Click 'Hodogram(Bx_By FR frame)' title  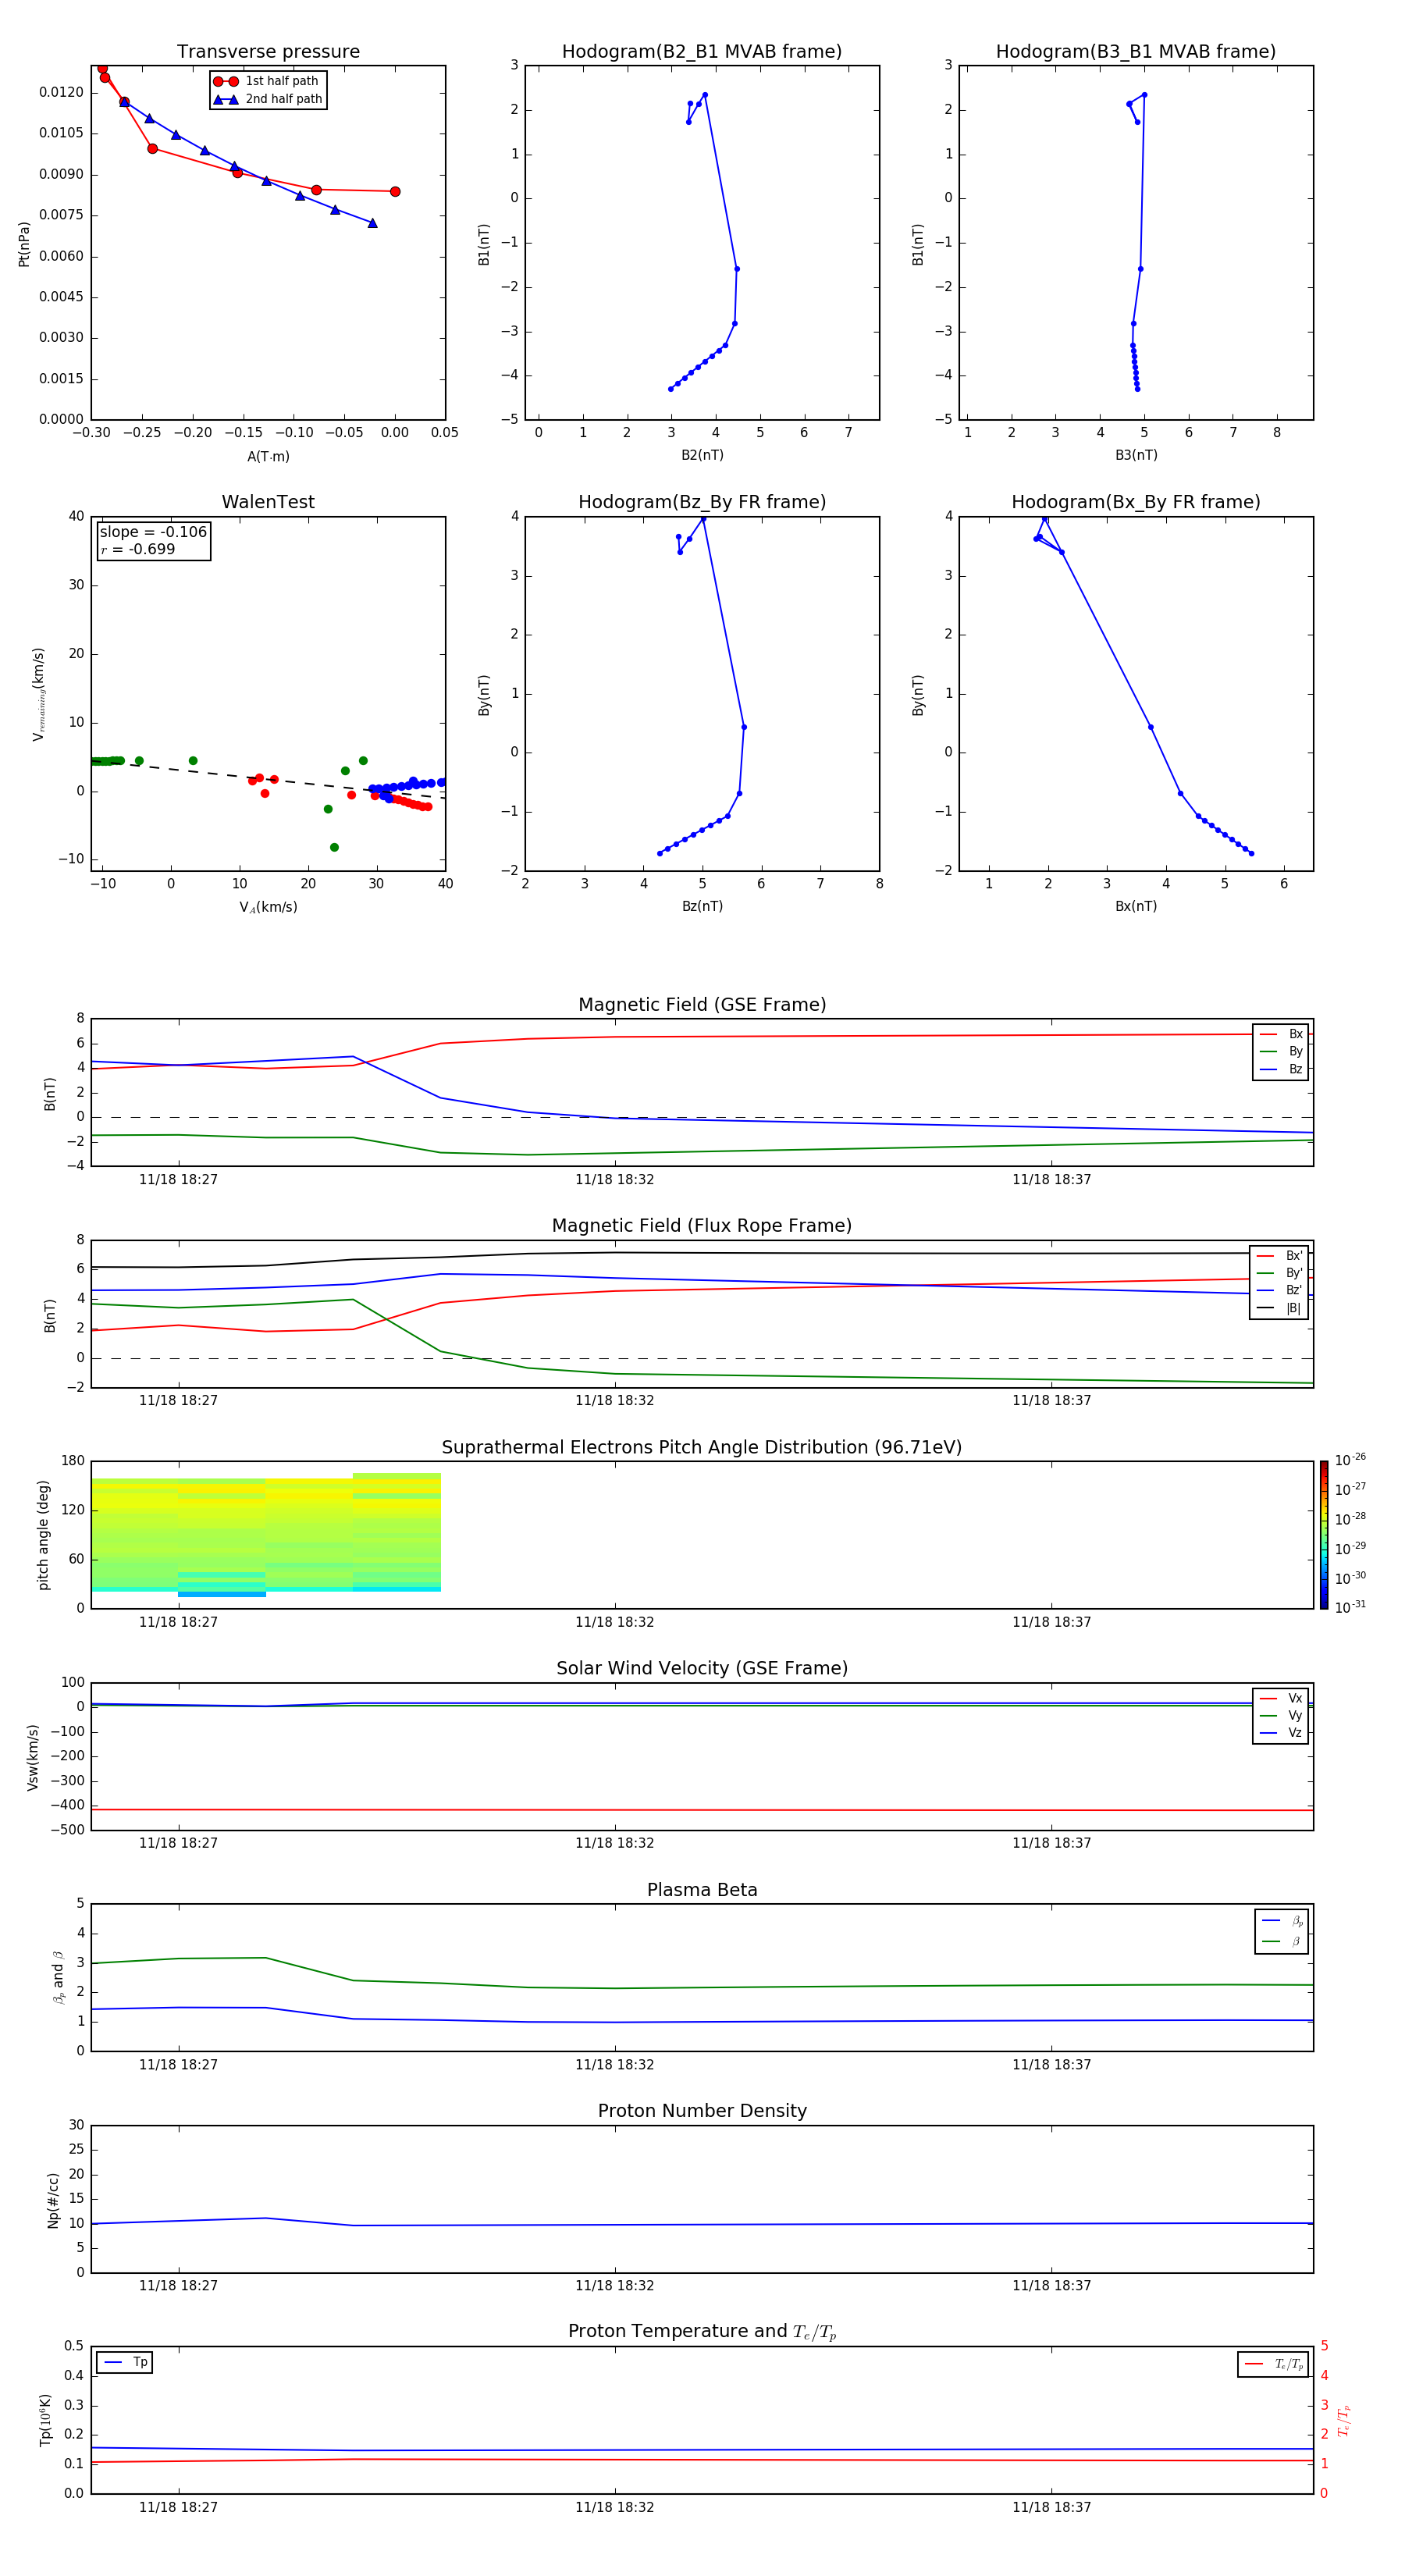click(1136, 502)
